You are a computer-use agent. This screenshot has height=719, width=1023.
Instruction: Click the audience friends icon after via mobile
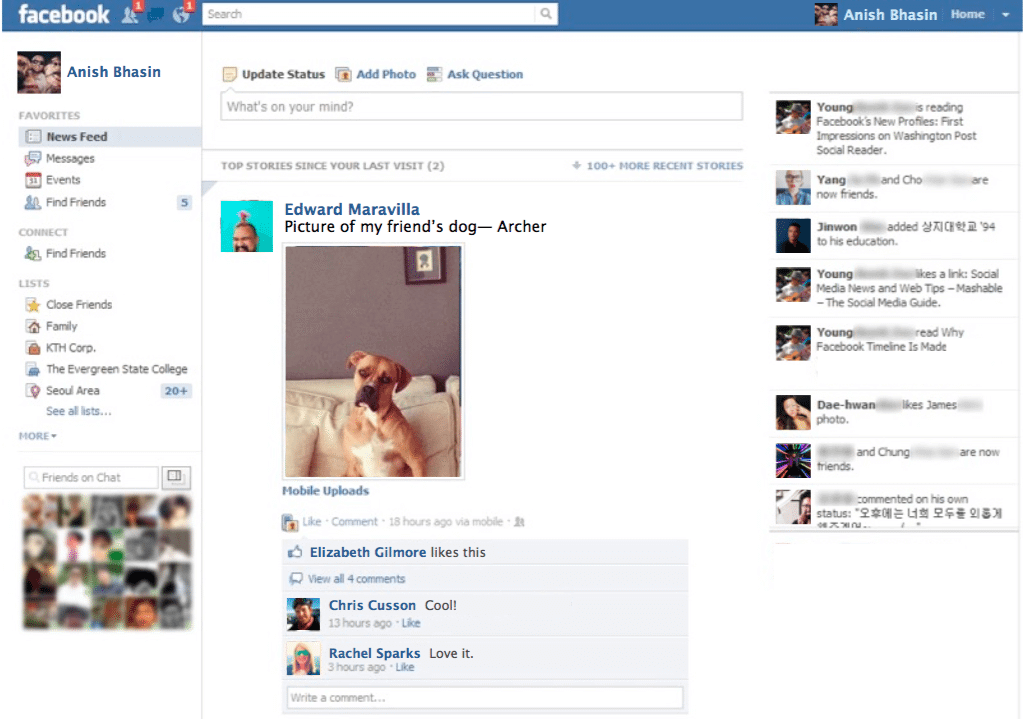click(519, 522)
